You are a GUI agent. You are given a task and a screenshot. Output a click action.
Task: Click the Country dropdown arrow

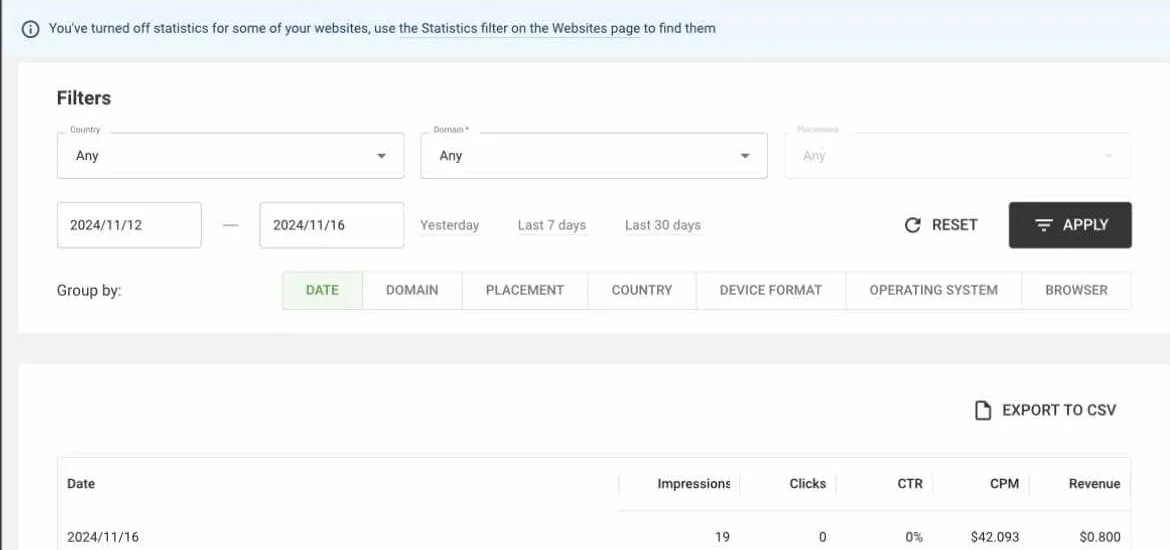(381, 156)
